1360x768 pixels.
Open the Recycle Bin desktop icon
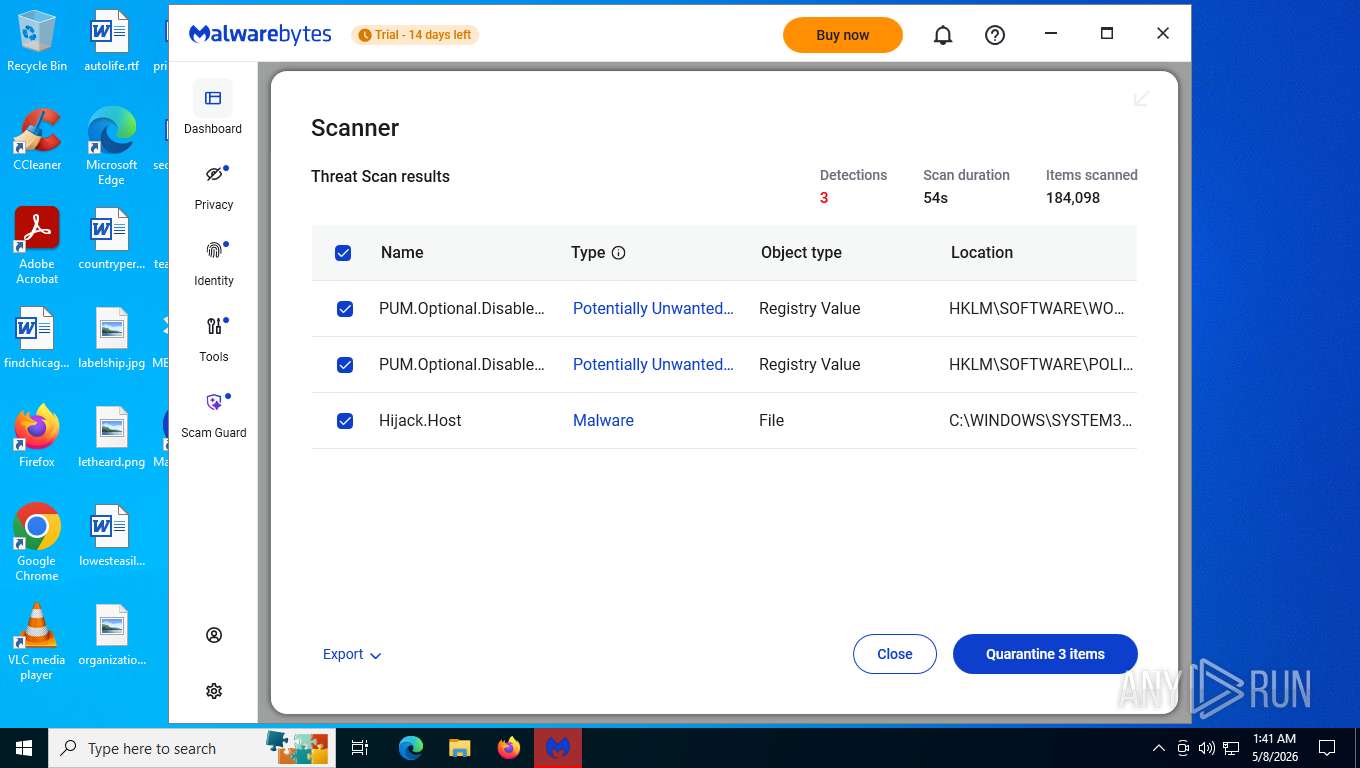37,41
